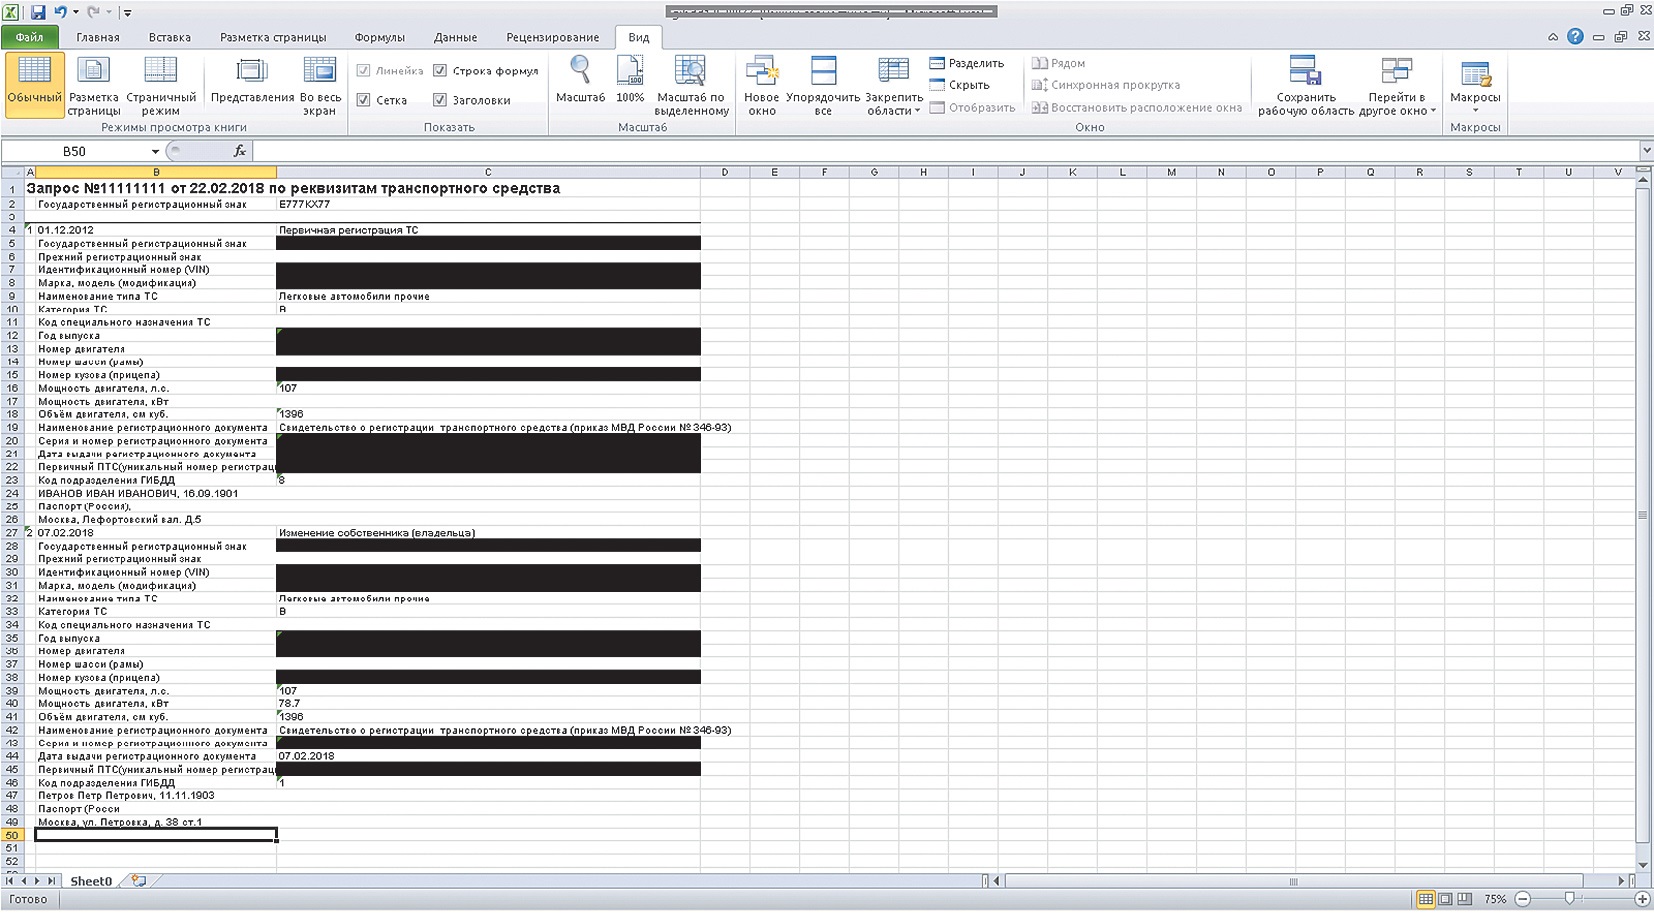Open the Insert (Вставка) tab
Screen dimensions: 1654x914
[x=170, y=37]
